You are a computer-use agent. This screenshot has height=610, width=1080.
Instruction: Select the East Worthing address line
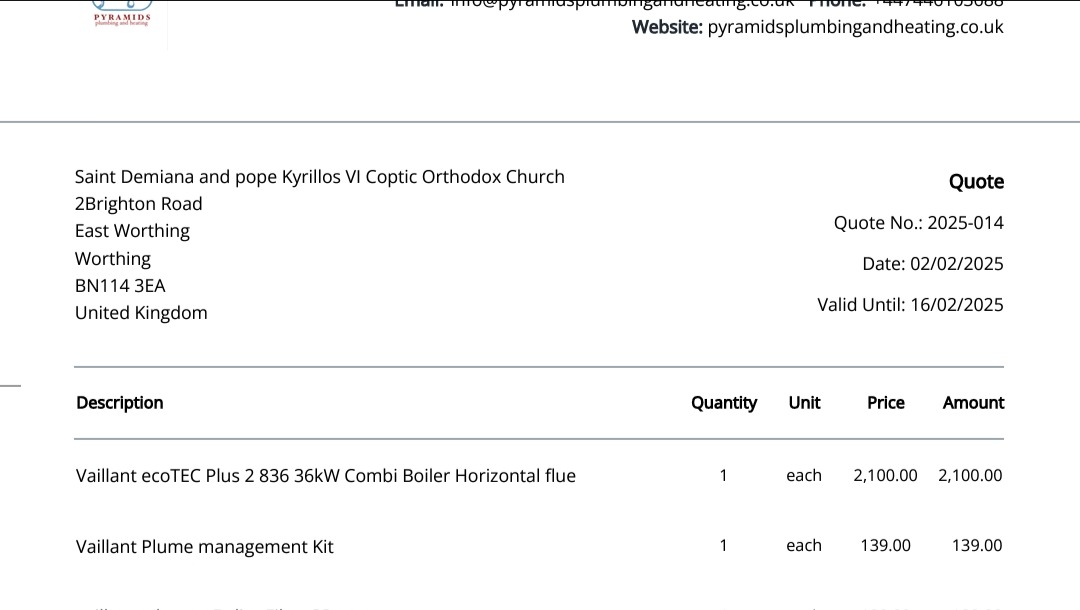tap(132, 231)
